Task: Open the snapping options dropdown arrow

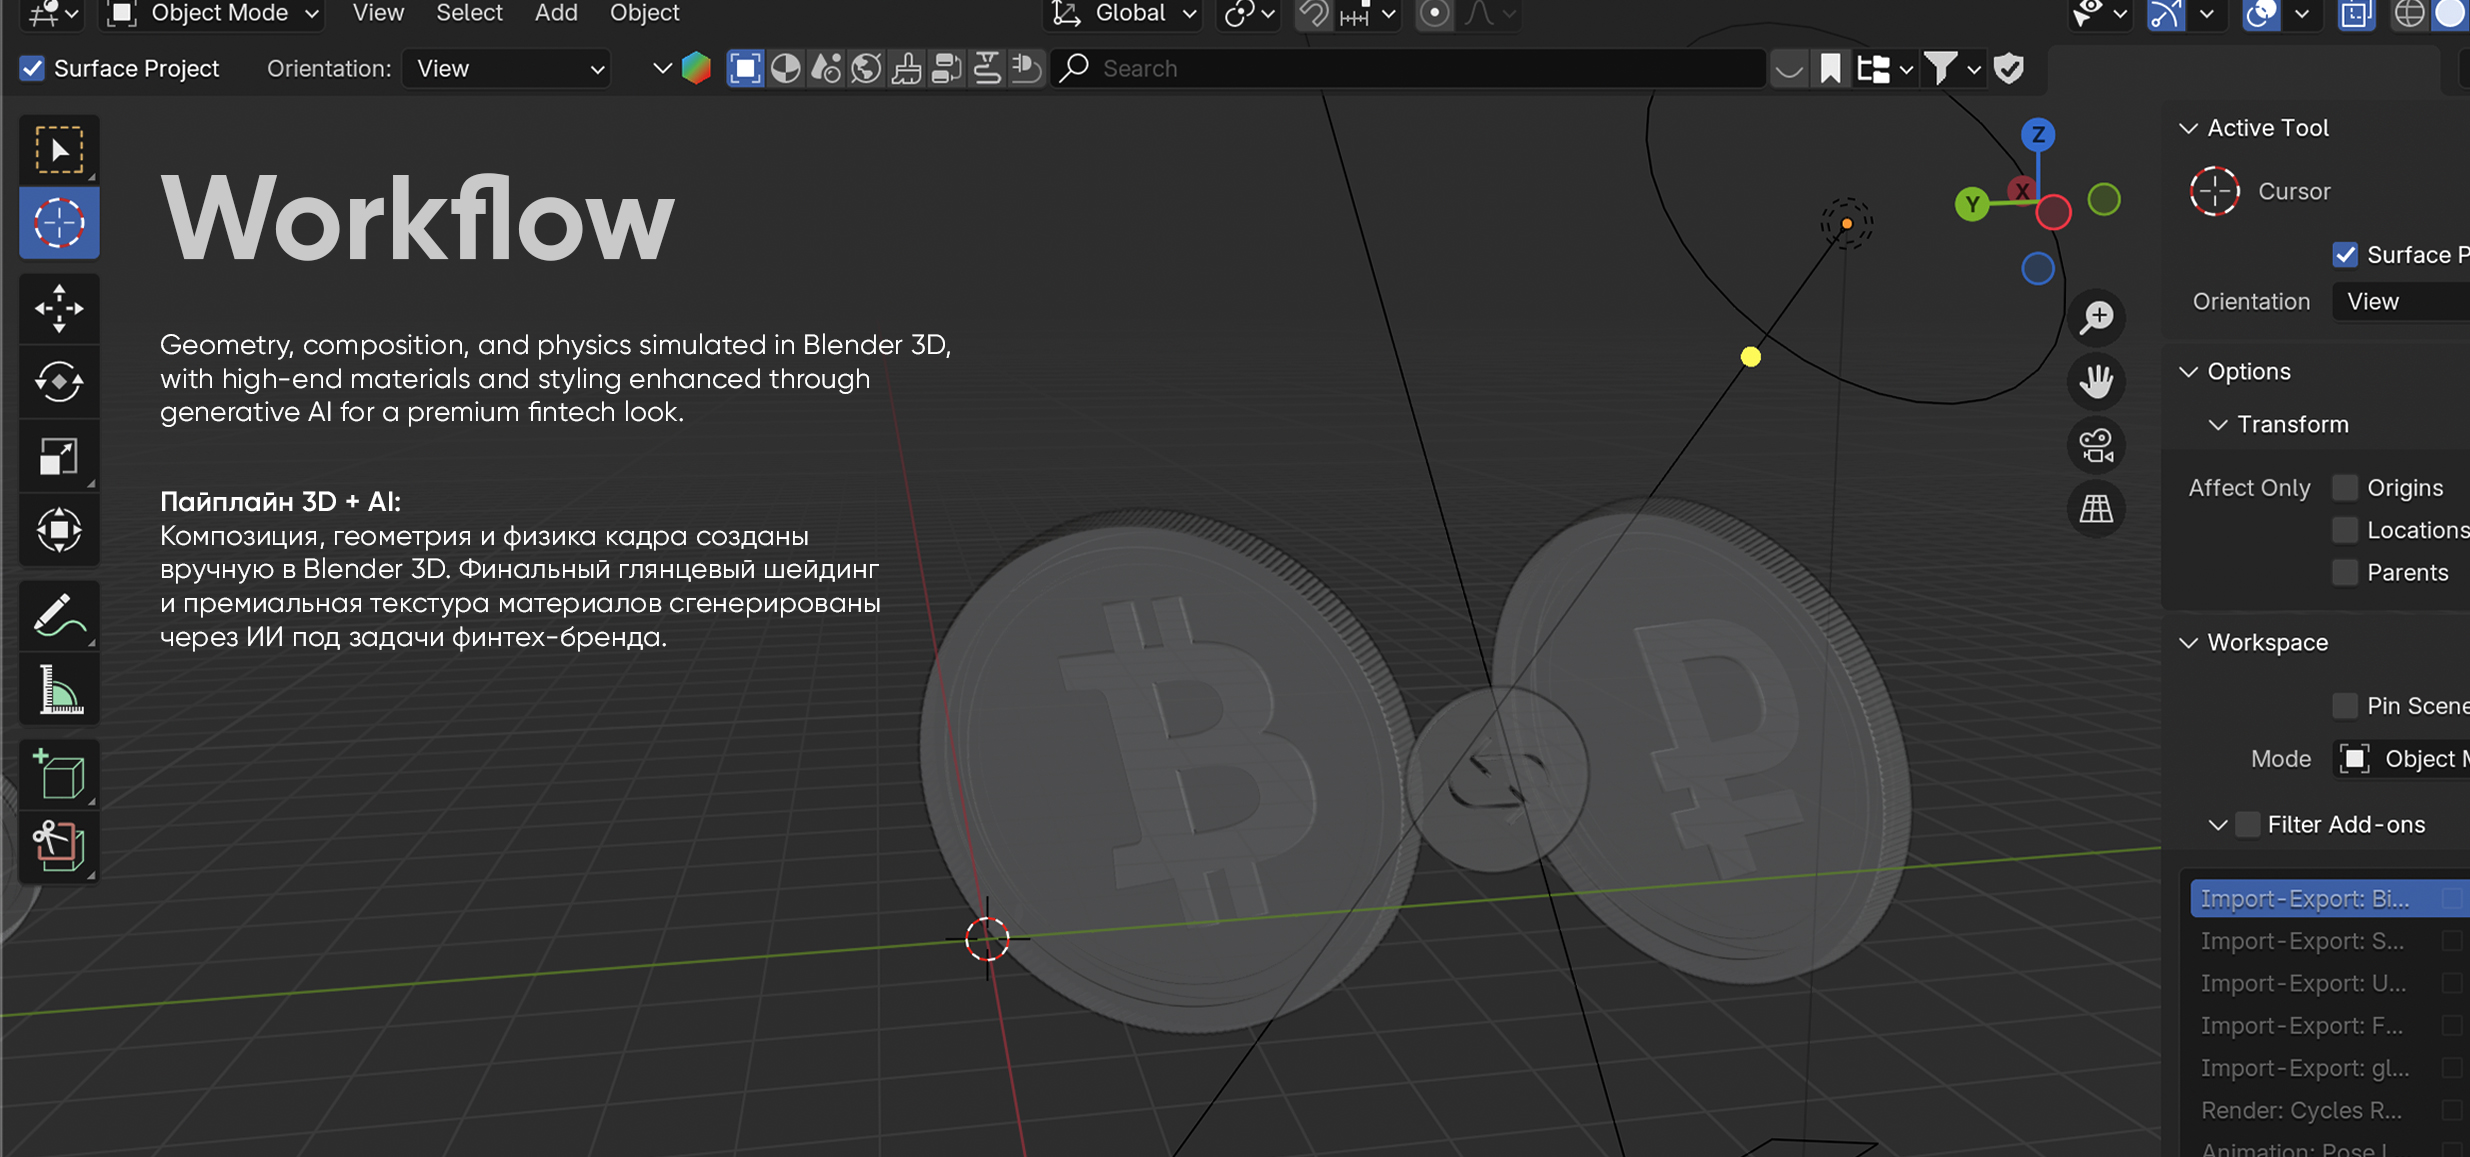Action: [1388, 14]
